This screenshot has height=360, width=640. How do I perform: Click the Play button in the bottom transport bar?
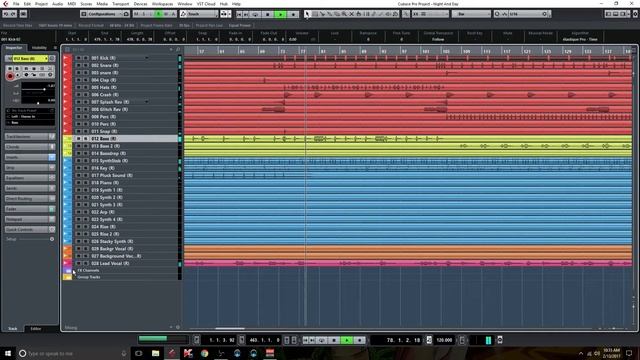pyautogui.click(x=347, y=340)
